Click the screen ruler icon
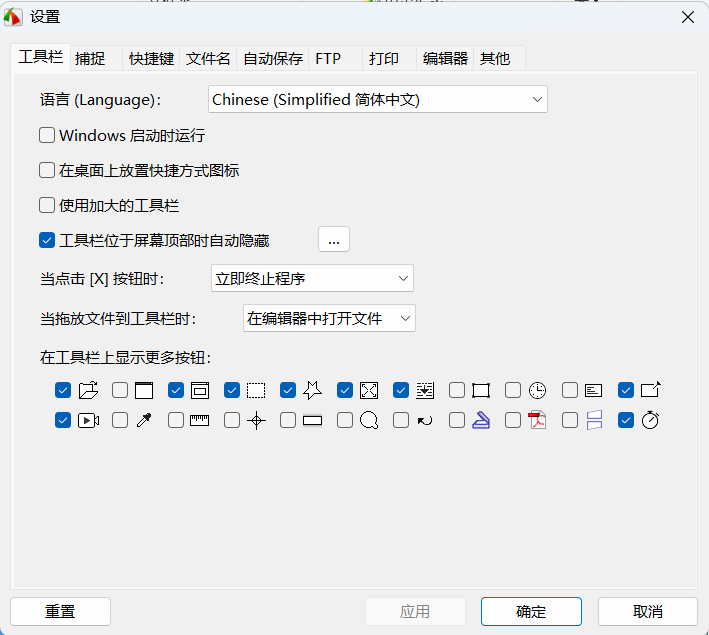The image size is (709, 635). (199, 421)
